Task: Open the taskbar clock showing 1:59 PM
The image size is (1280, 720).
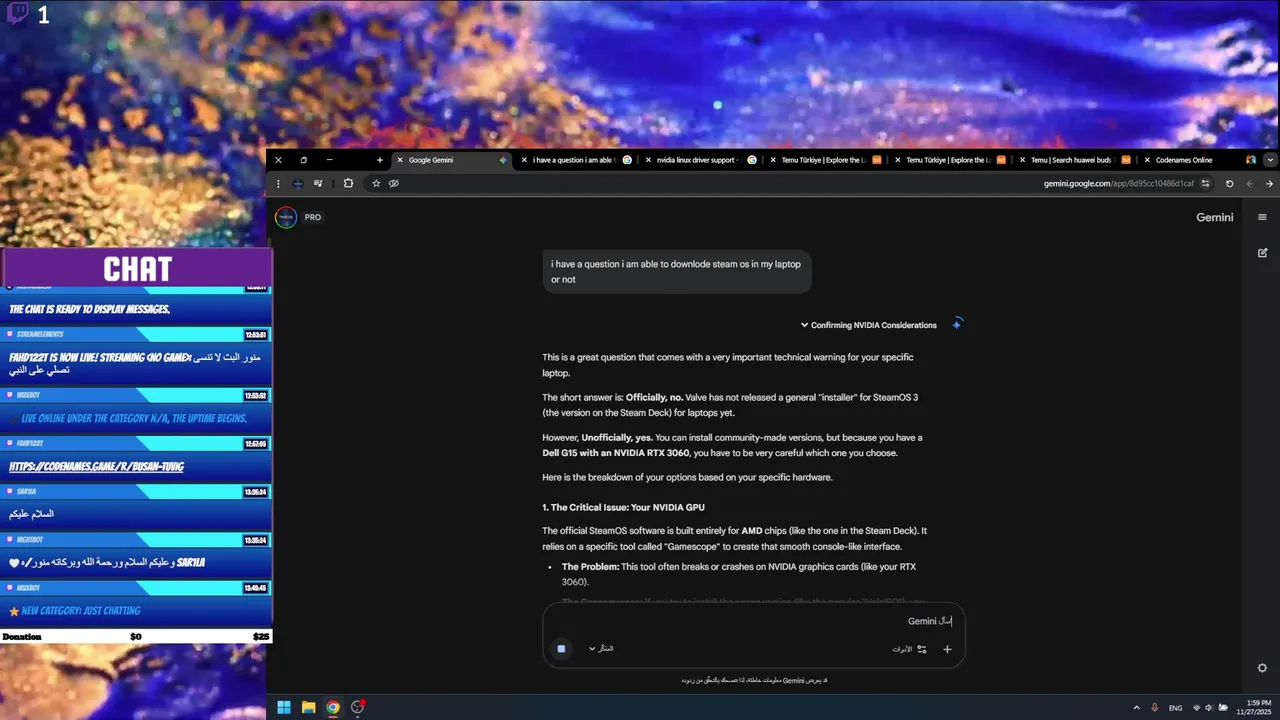Action: pyautogui.click(x=1253, y=707)
